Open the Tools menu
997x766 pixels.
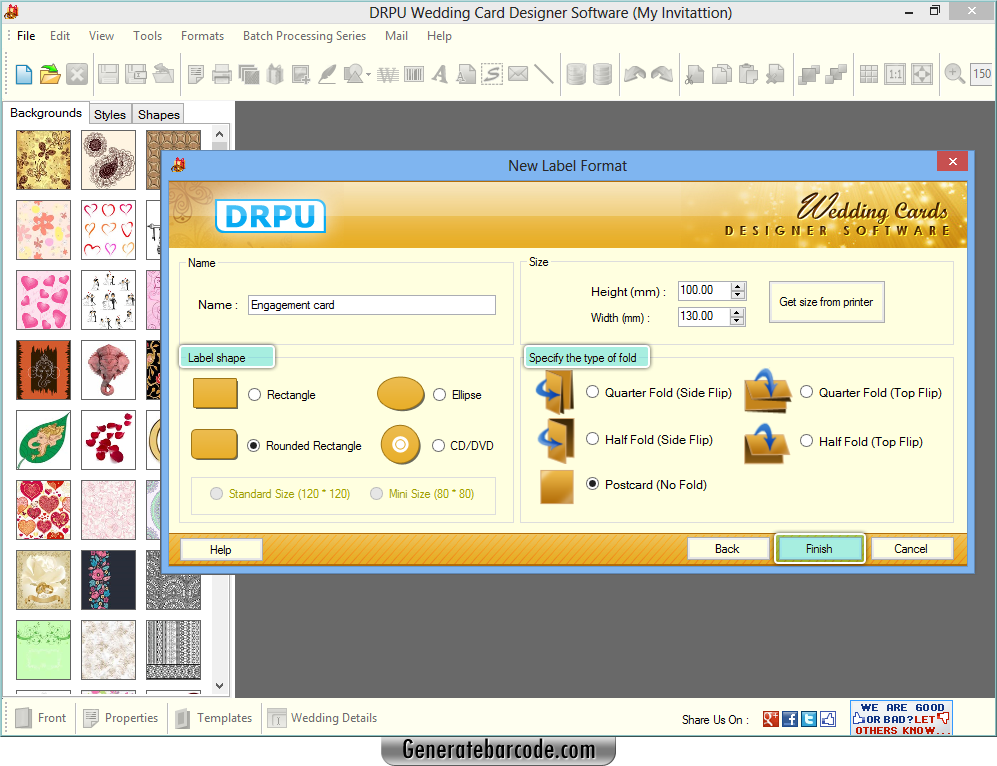coord(148,36)
